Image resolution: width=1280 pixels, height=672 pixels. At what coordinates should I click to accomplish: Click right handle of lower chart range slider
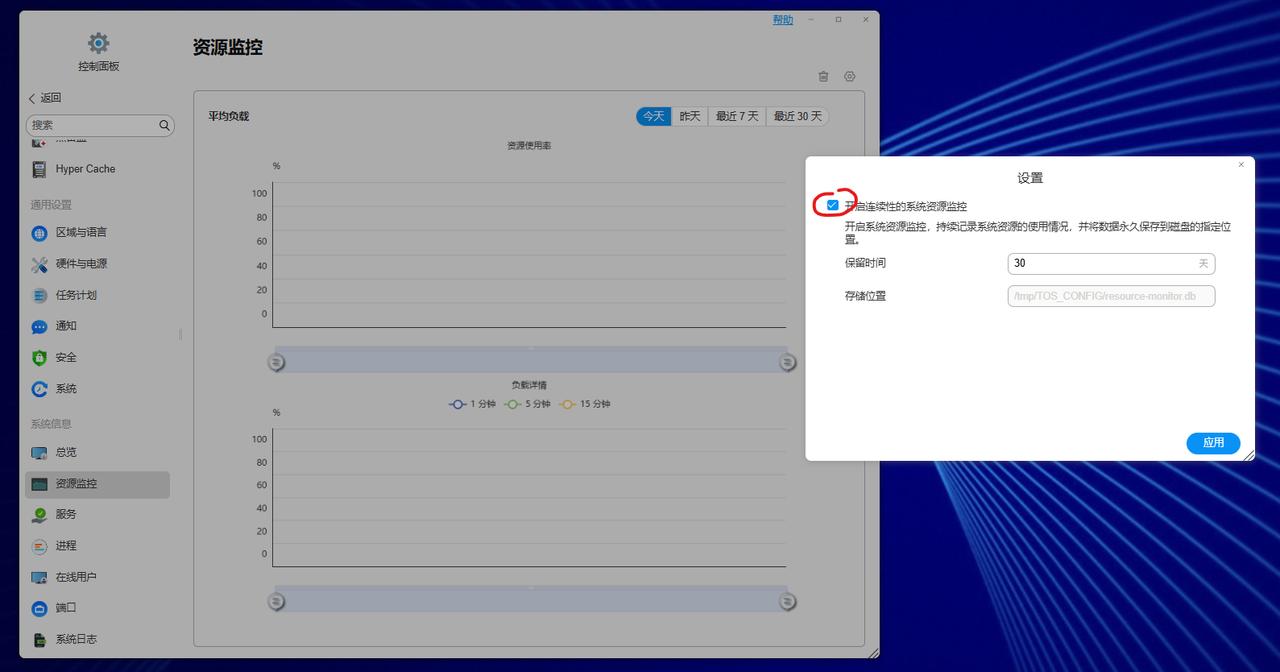788,601
